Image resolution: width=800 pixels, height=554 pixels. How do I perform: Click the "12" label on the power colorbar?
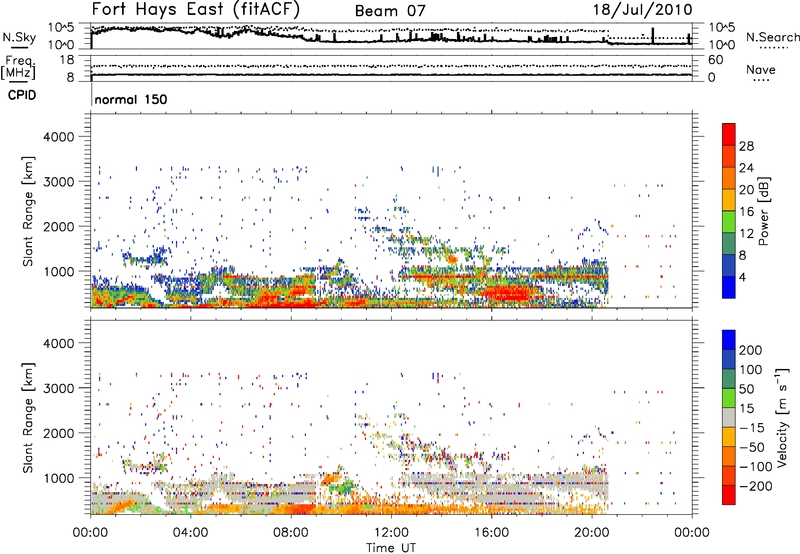[x=746, y=234]
